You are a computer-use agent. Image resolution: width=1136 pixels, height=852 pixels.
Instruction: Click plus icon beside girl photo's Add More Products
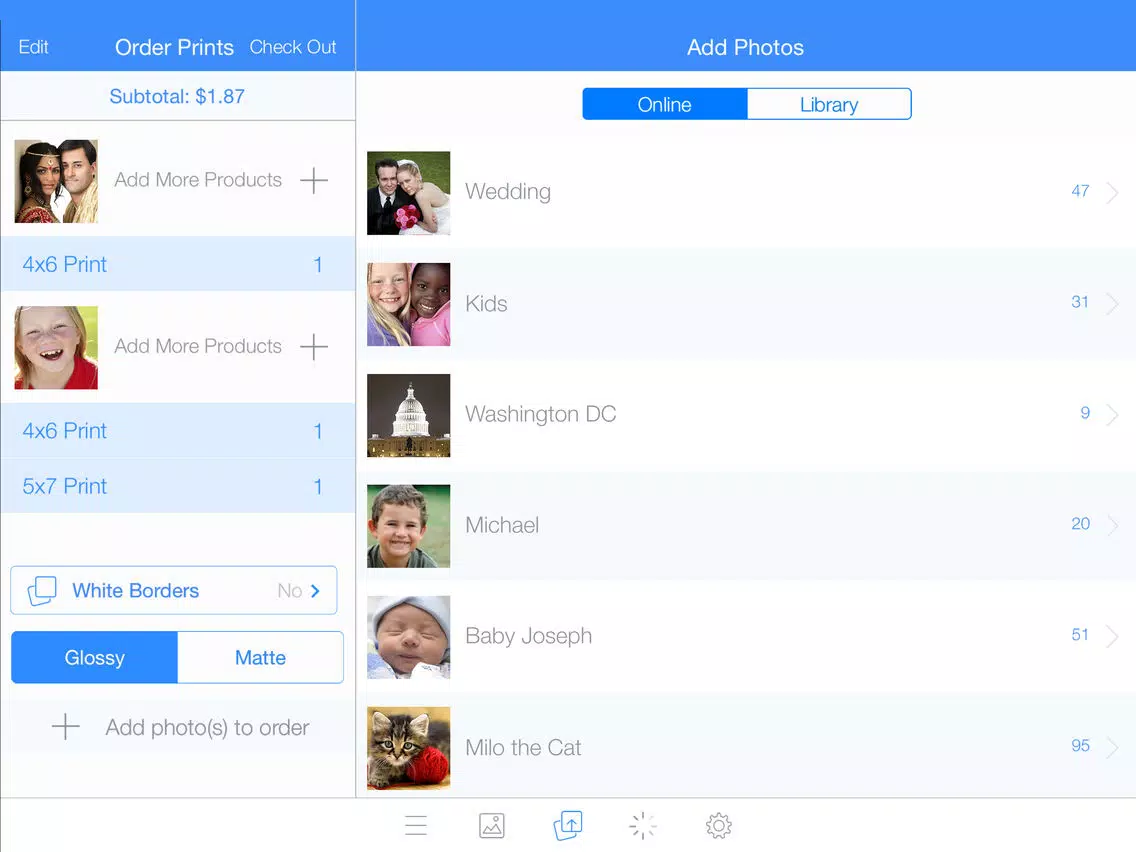click(314, 346)
